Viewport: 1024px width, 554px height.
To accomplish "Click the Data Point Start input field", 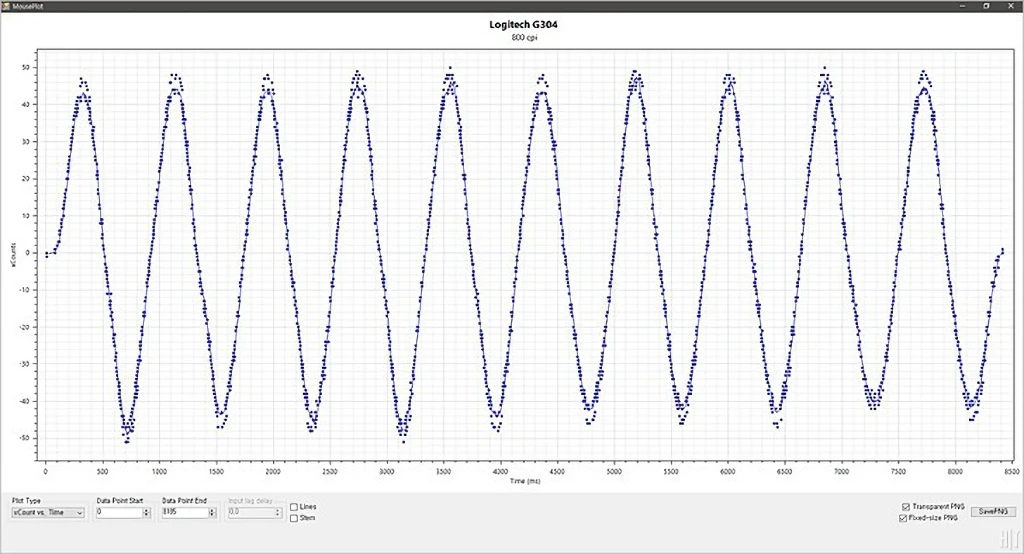I will 119,513.
